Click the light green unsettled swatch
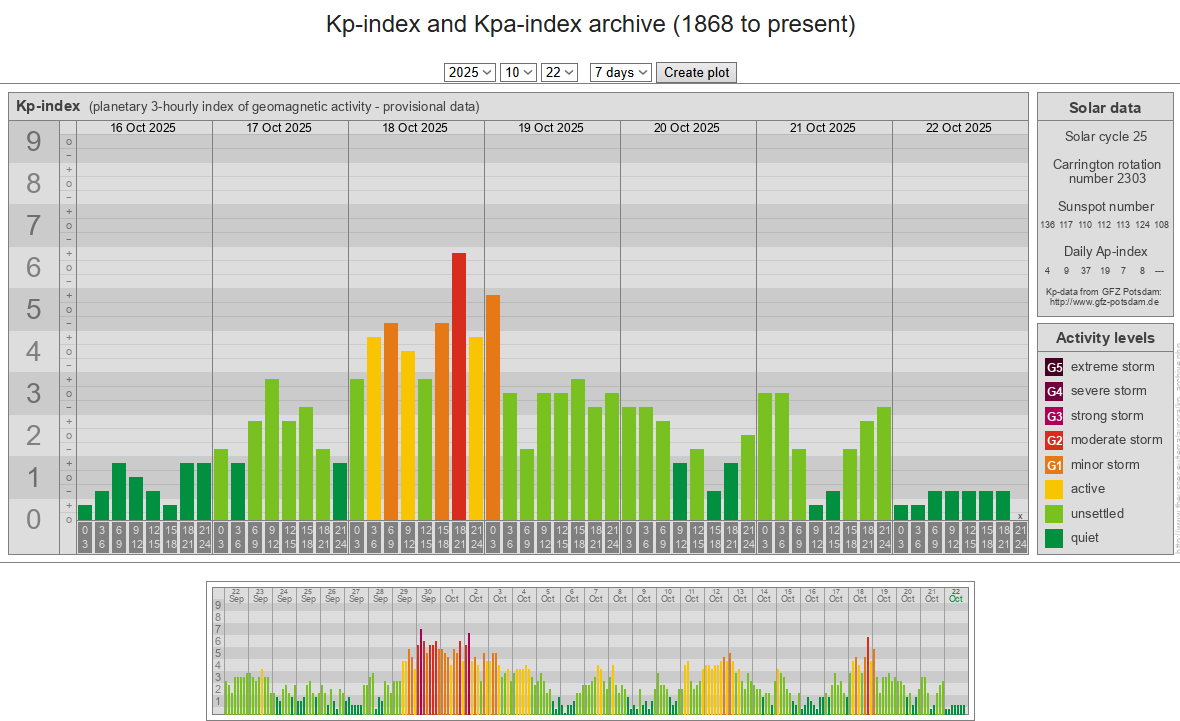The height and width of the screenshot is (721, 1180). pos(1054,514)
